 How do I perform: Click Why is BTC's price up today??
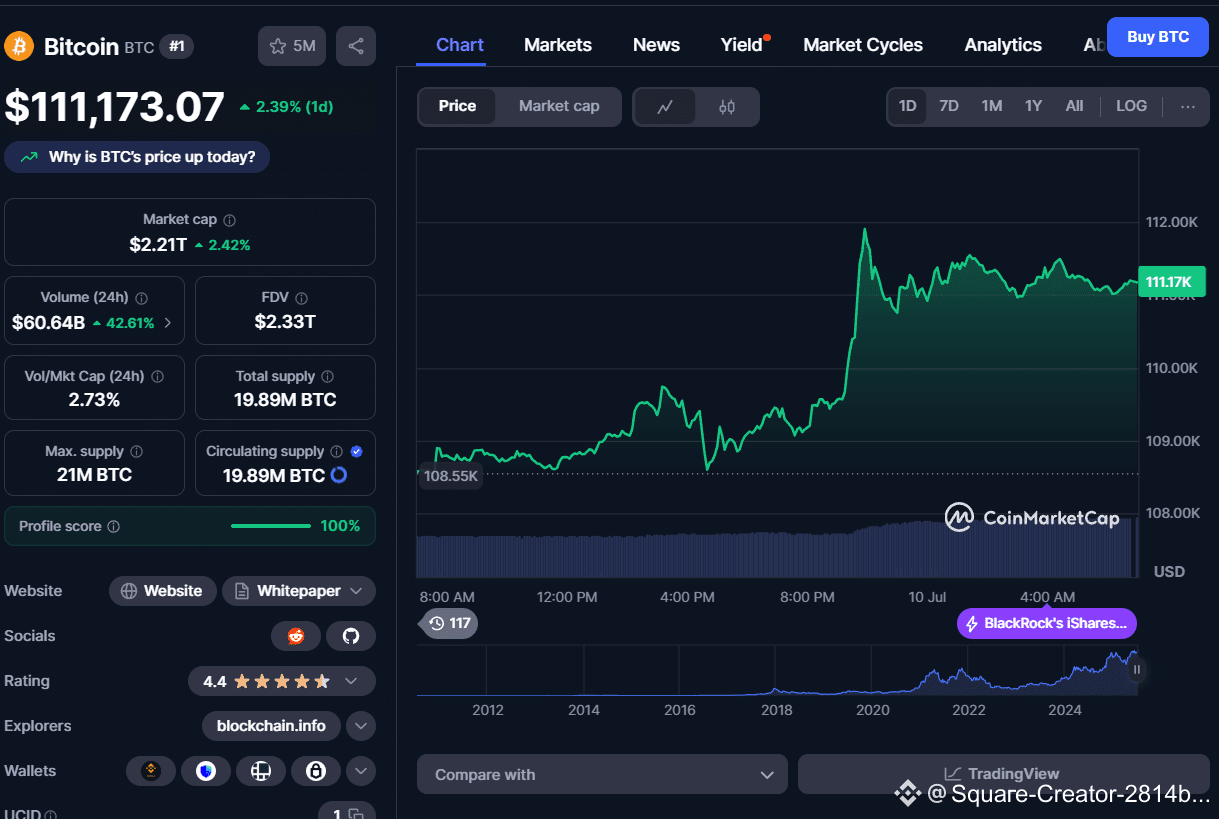pos(137,157)
